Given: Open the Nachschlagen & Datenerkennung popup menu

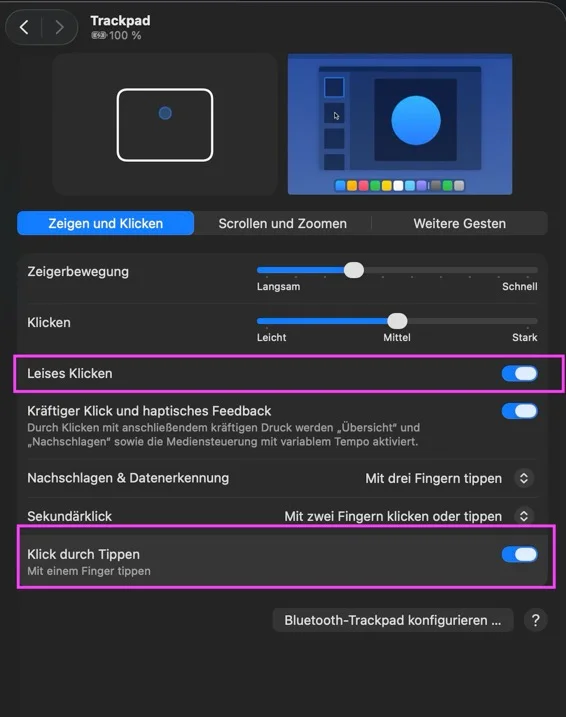Looking at the screenshot, I should coord(449,478).
